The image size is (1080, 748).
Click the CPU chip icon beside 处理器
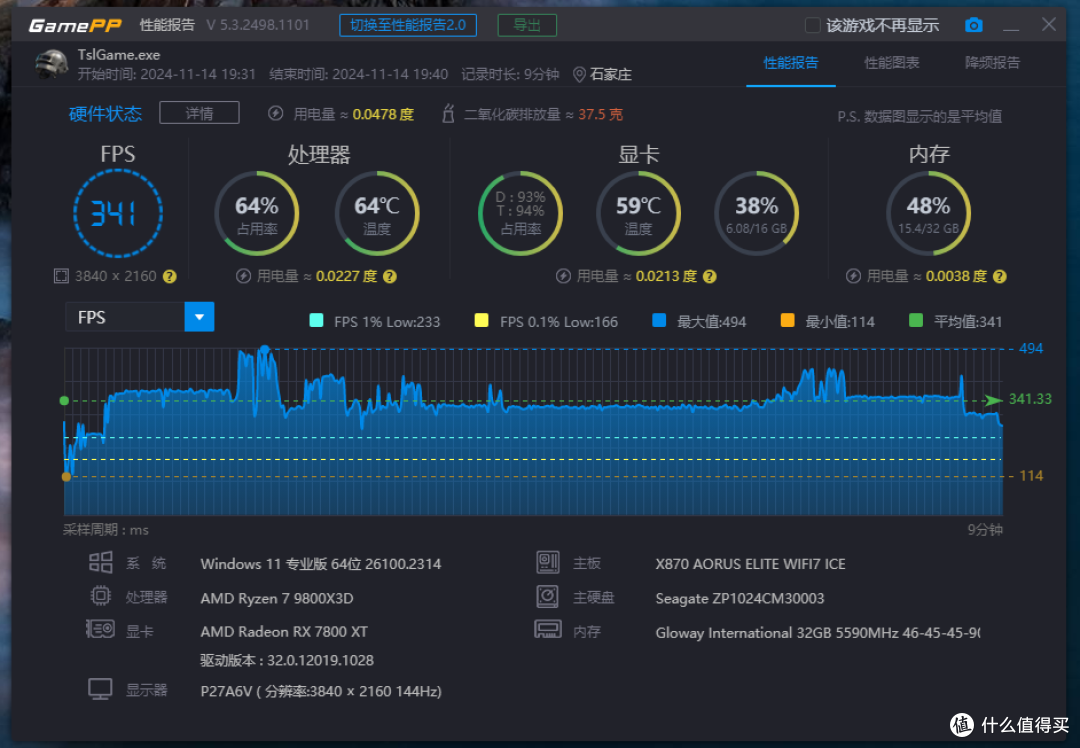(x=101, y=596)
